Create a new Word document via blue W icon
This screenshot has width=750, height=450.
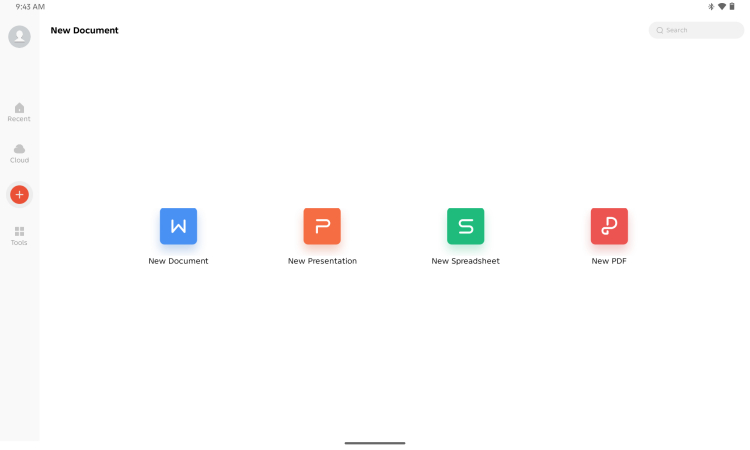(x=178, y=226)
